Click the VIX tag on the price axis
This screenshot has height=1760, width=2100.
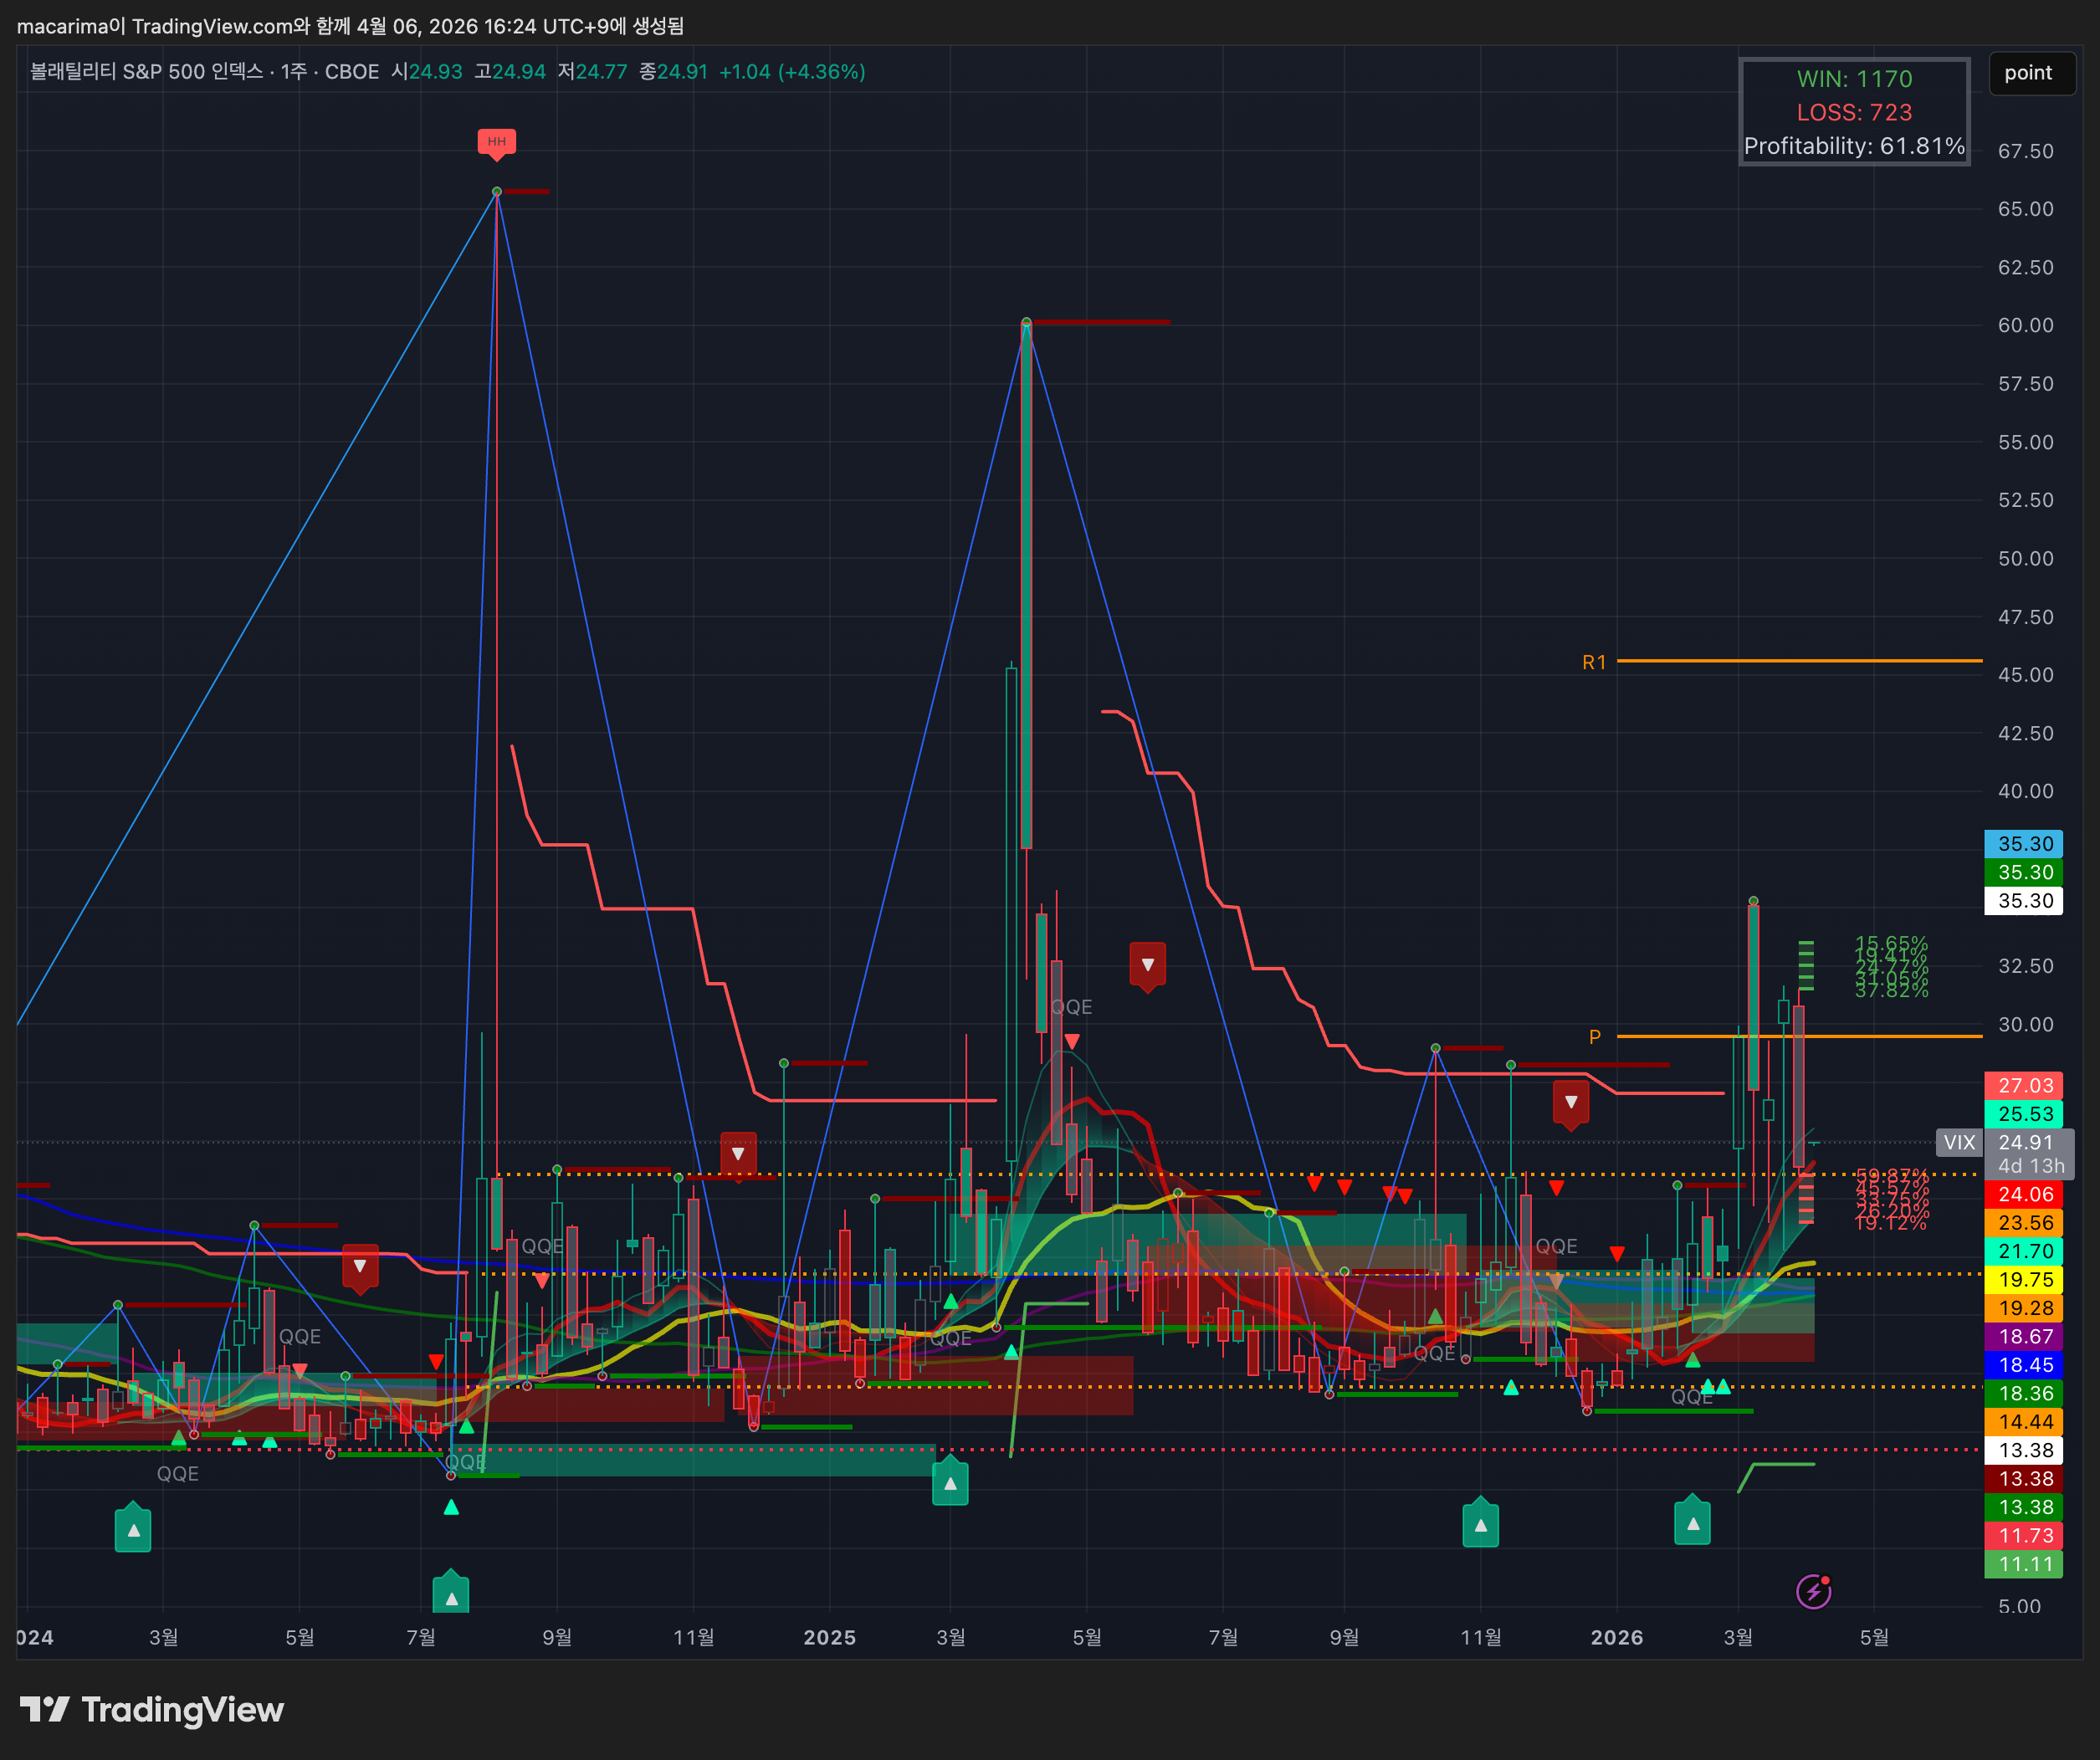point(1959,1142)
